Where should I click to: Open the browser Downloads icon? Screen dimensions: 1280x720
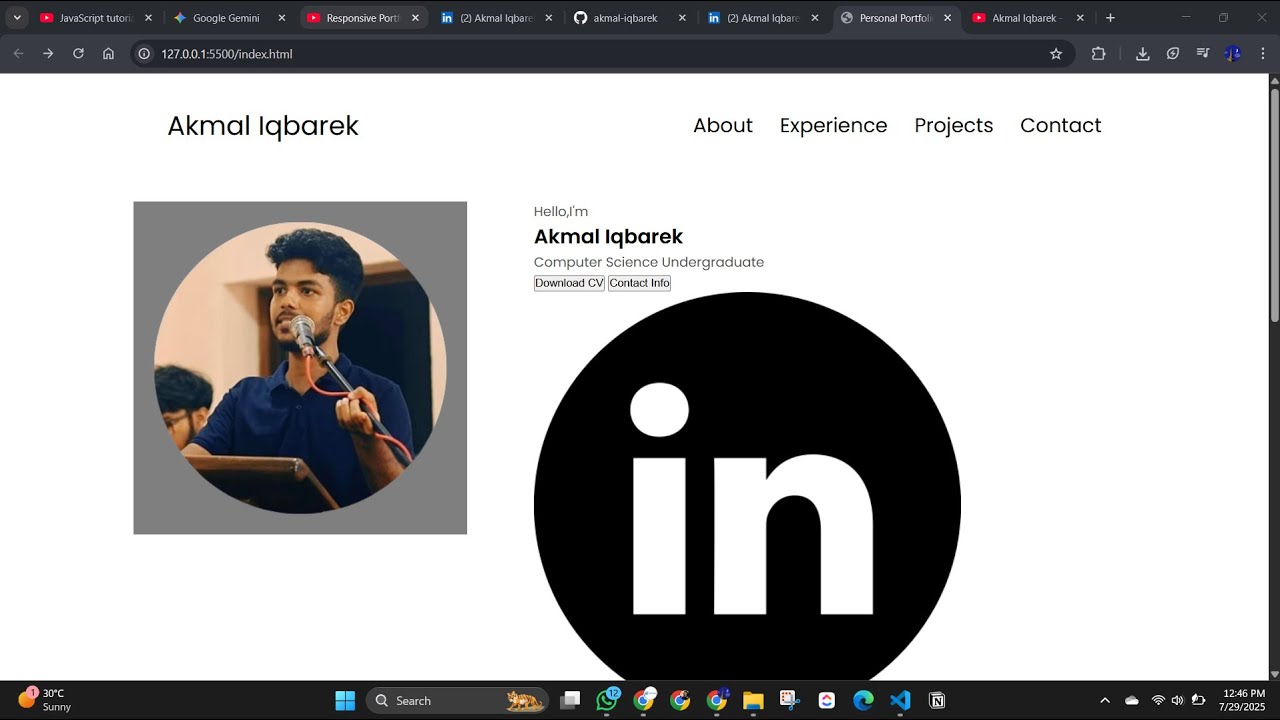(x=1142, y=54)
